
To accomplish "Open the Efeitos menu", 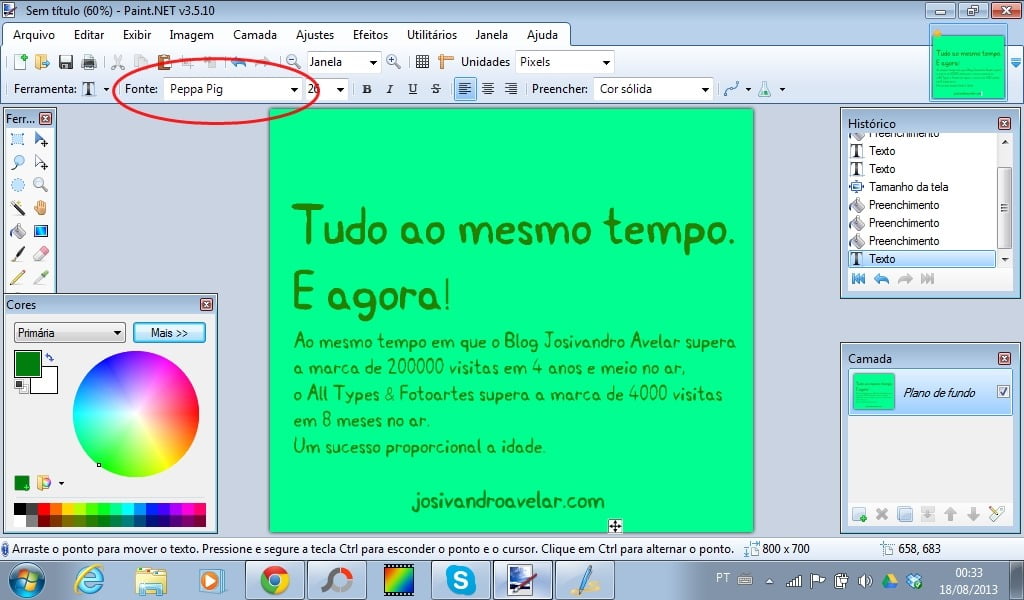I will pyautogui.click(x=370, y=35).
